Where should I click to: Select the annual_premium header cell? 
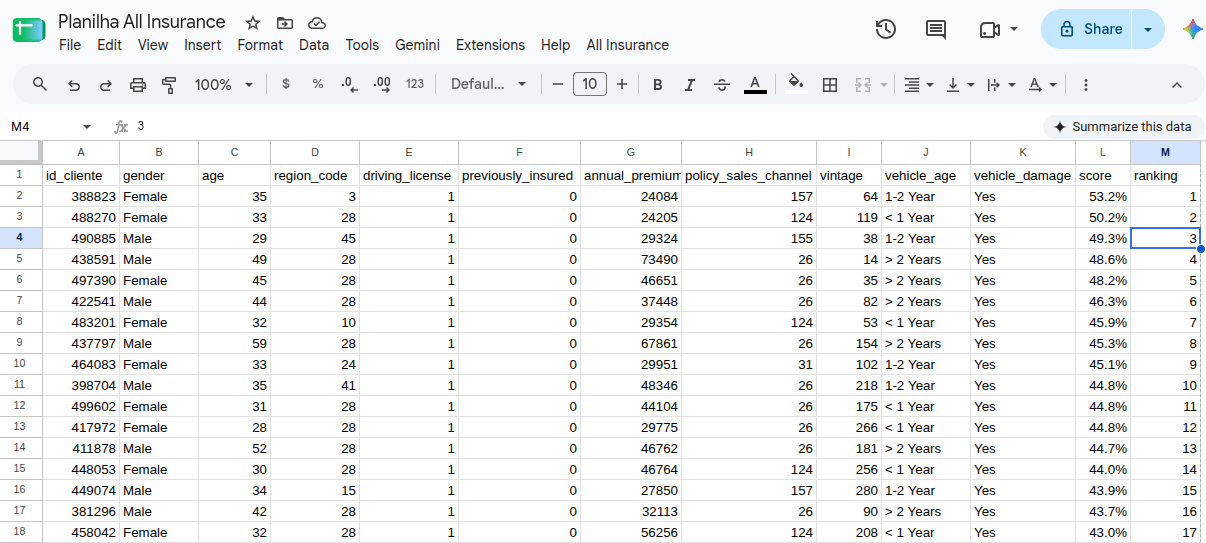tap(631, 175)
